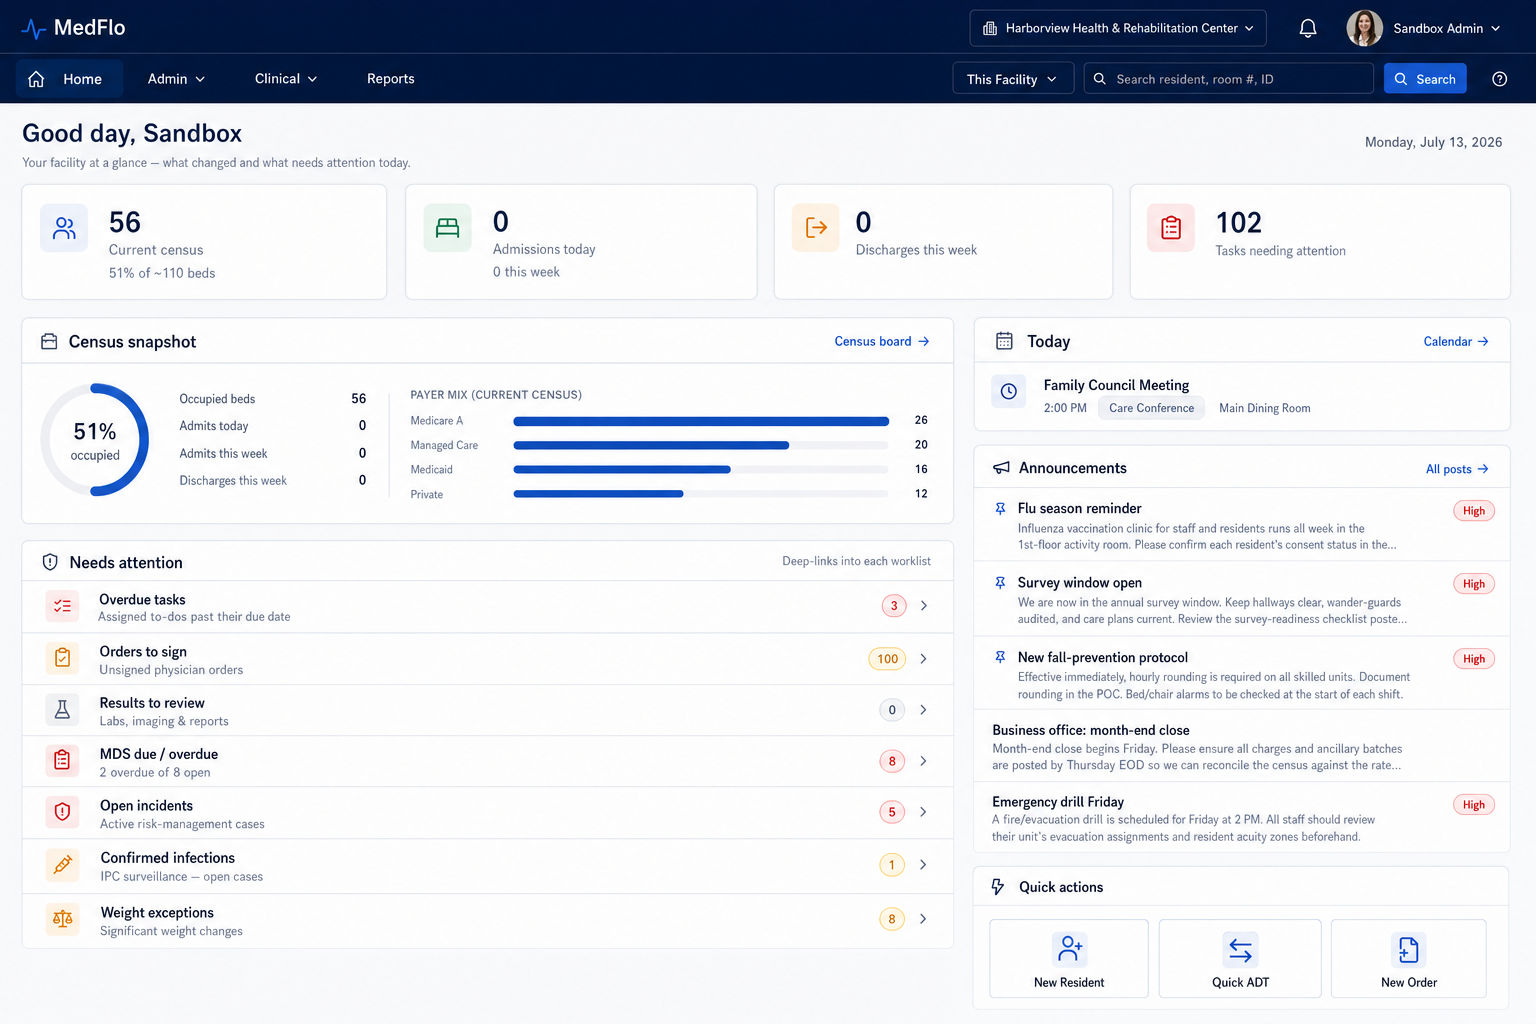Open the Reports menu item
Viewport: 1536px width, 1024px height.
390,79
